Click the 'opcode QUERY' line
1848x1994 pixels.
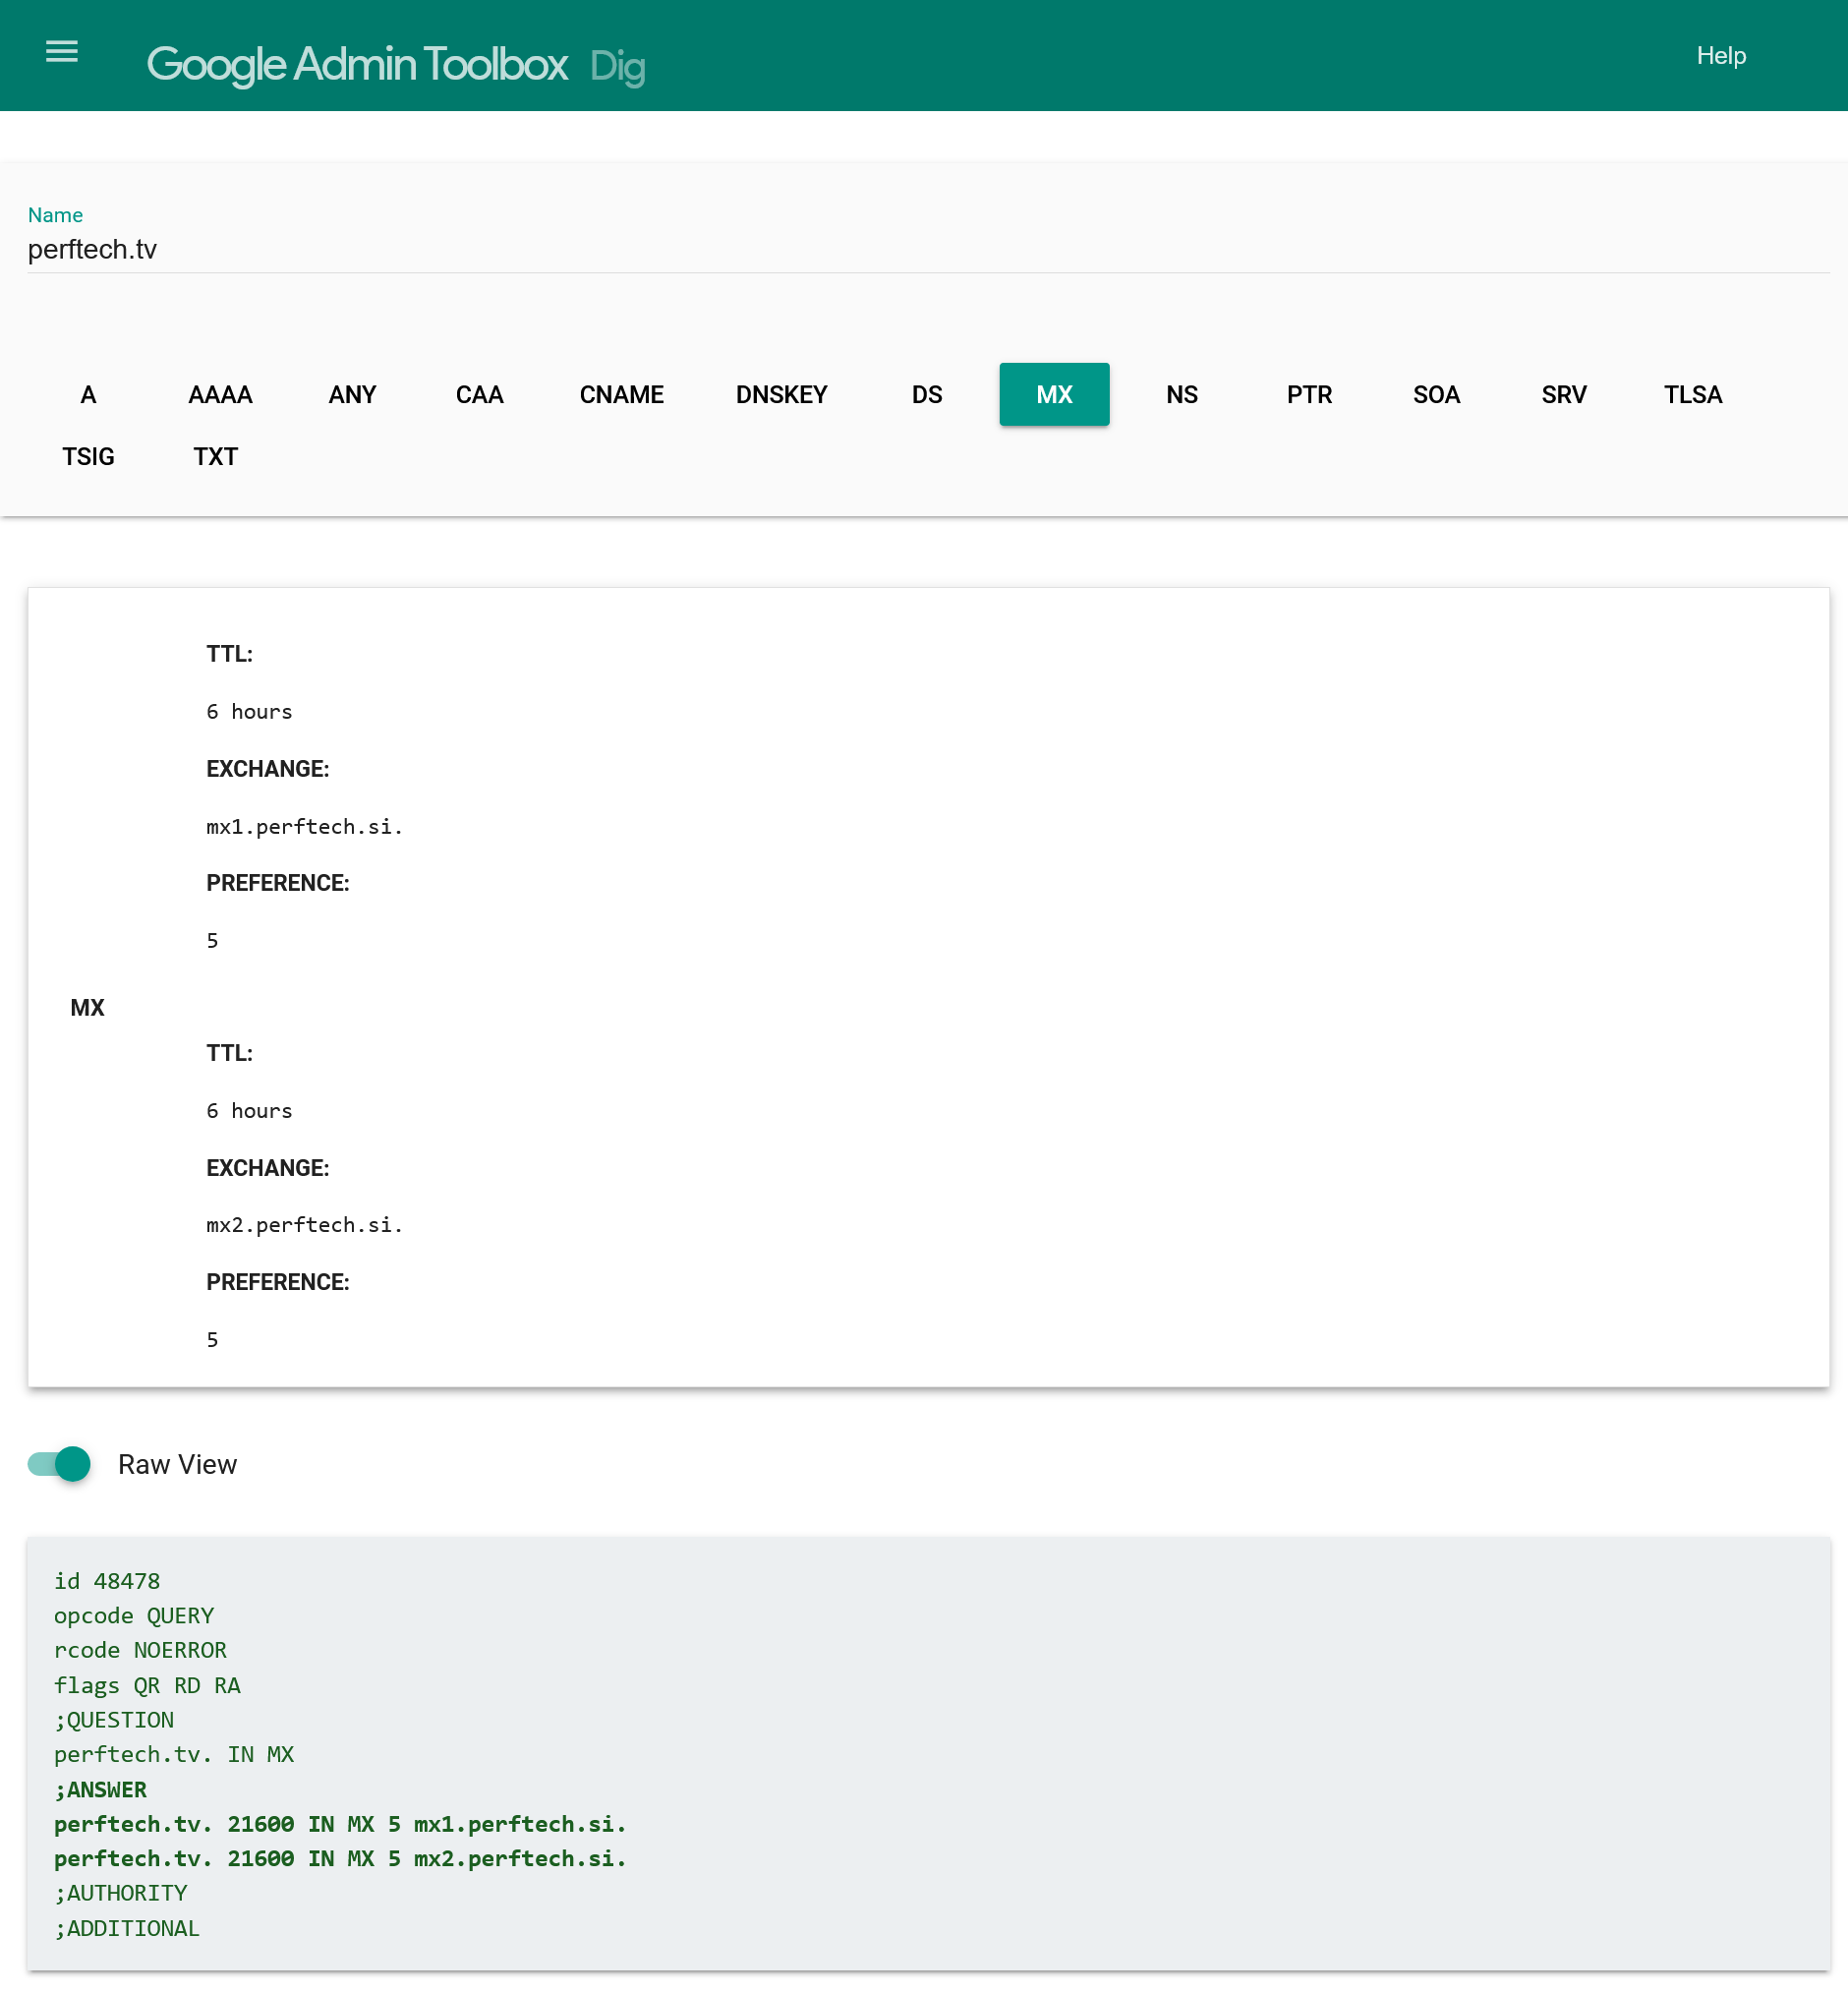pyautogui.click(x=134, y=1616)
